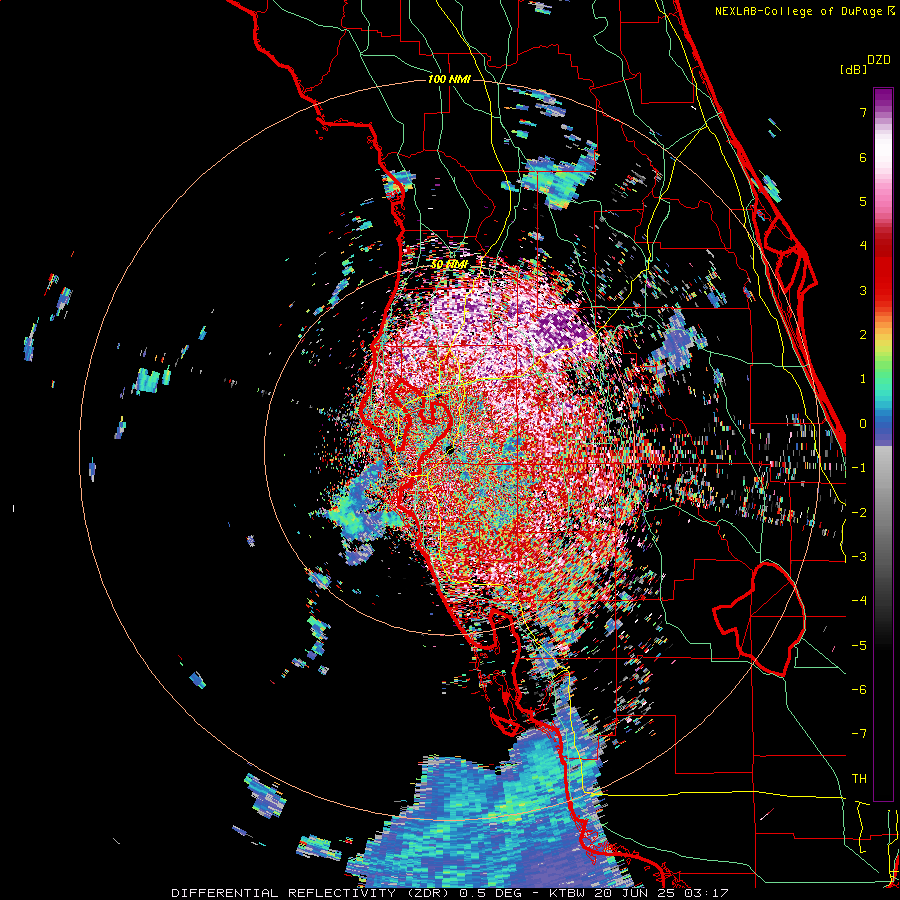Click the DZD legend title
Image resolution: width=900 pixels, height=900 pixels.
(x=879, y=60)
